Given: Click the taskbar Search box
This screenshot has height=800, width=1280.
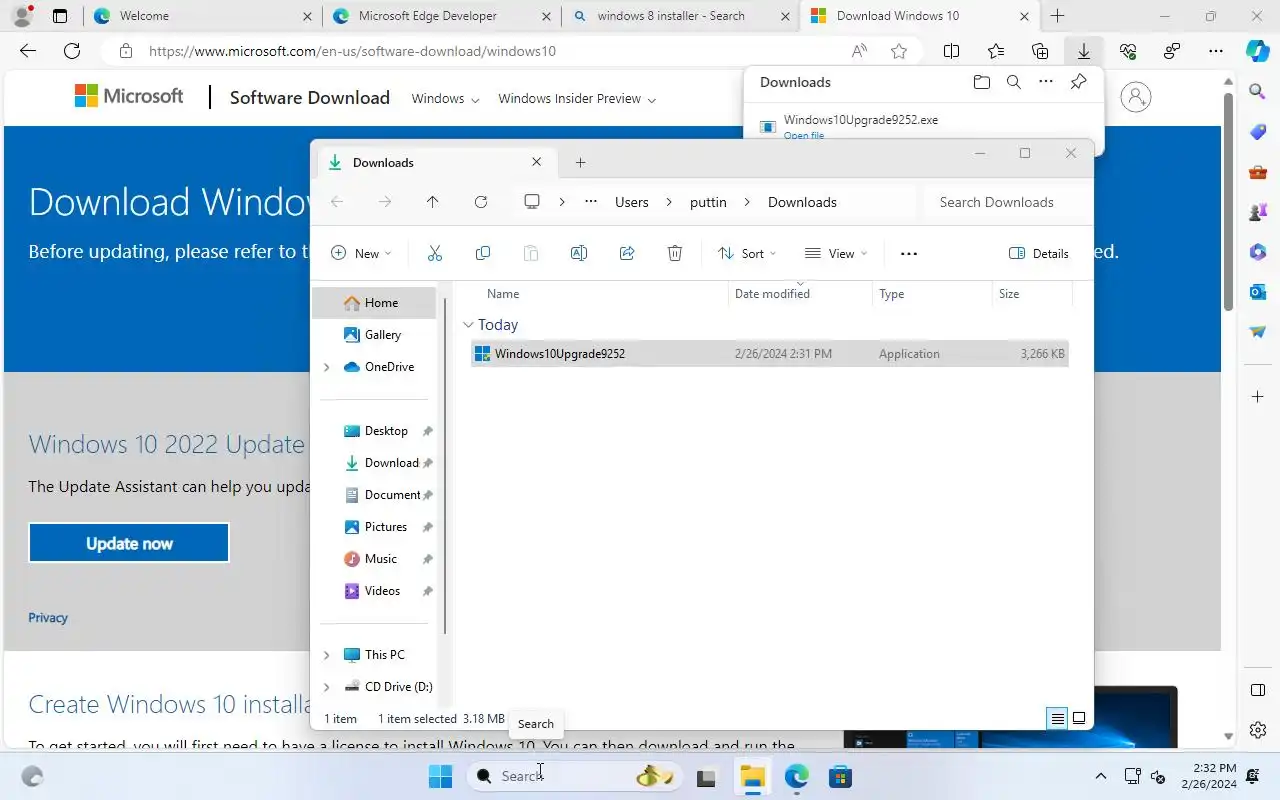Looking at the screenshot, I should (577, 776).
